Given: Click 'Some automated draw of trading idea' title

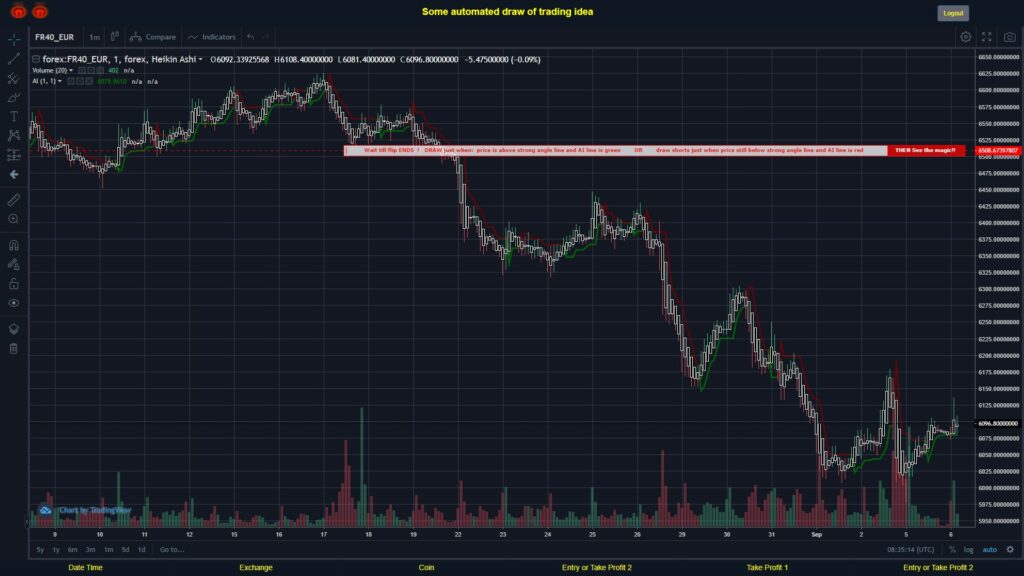Looking at the screenshot, I should pyautogui.click(x=507, y=12).
